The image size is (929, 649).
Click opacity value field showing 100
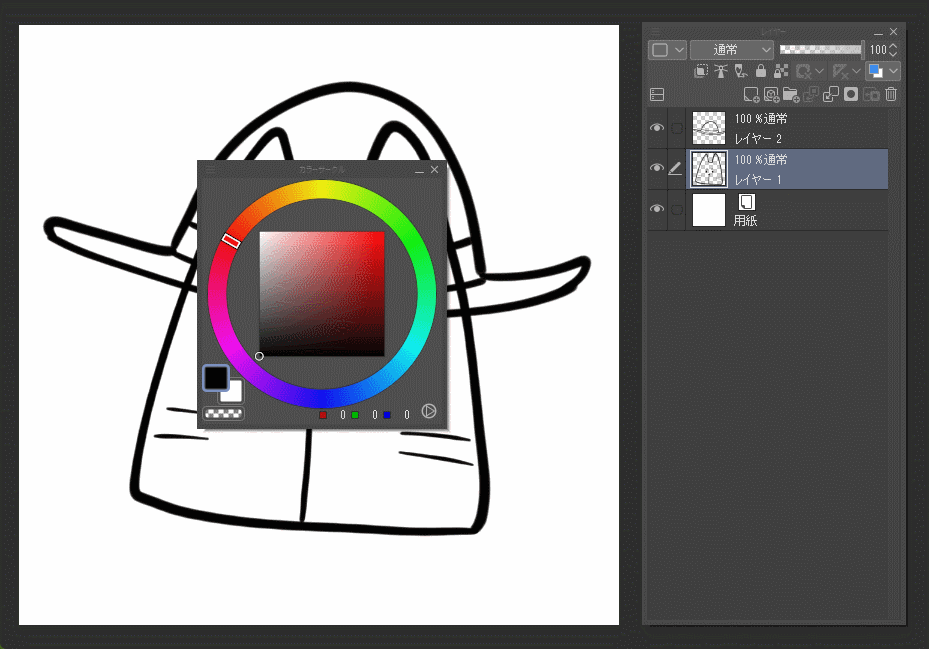878,50
